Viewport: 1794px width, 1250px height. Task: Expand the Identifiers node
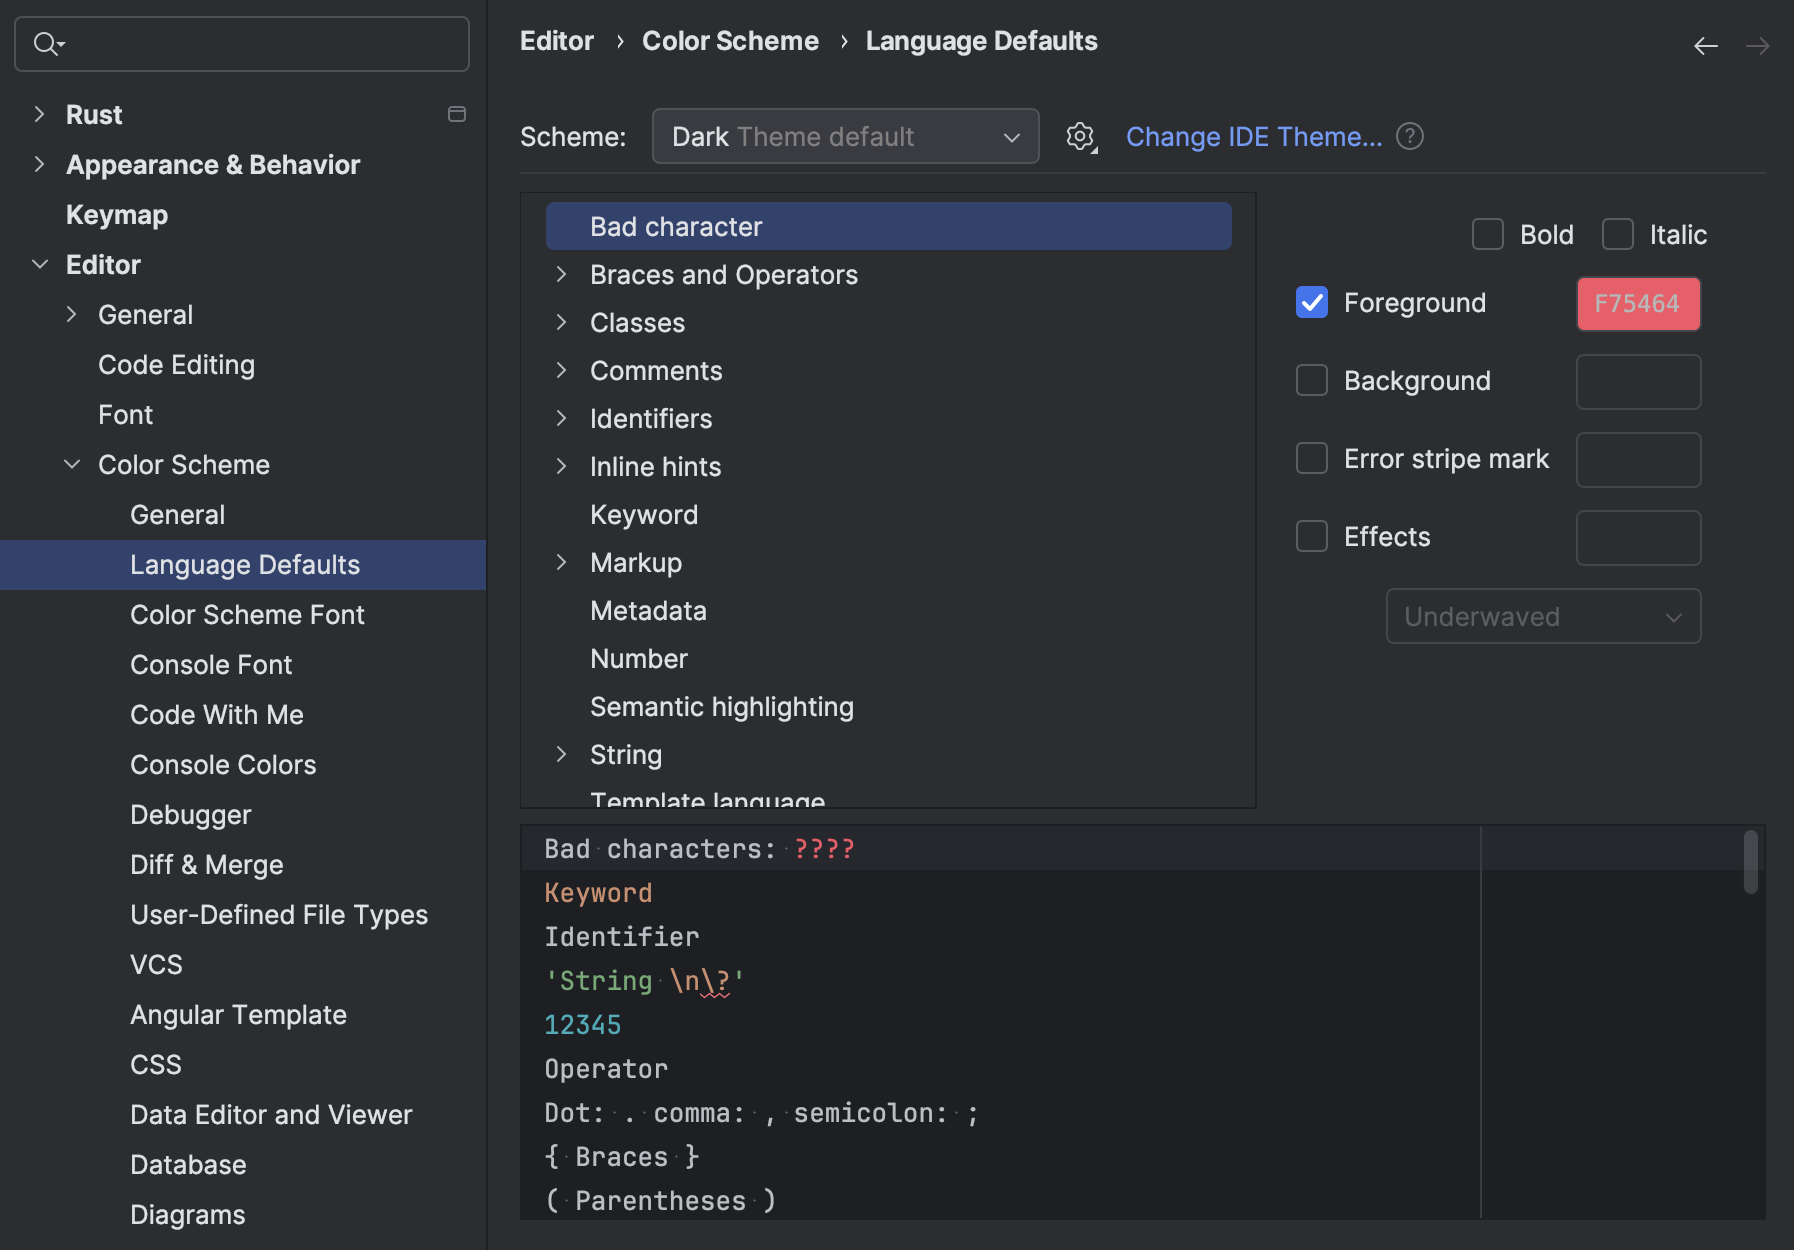tap(561, 419)
